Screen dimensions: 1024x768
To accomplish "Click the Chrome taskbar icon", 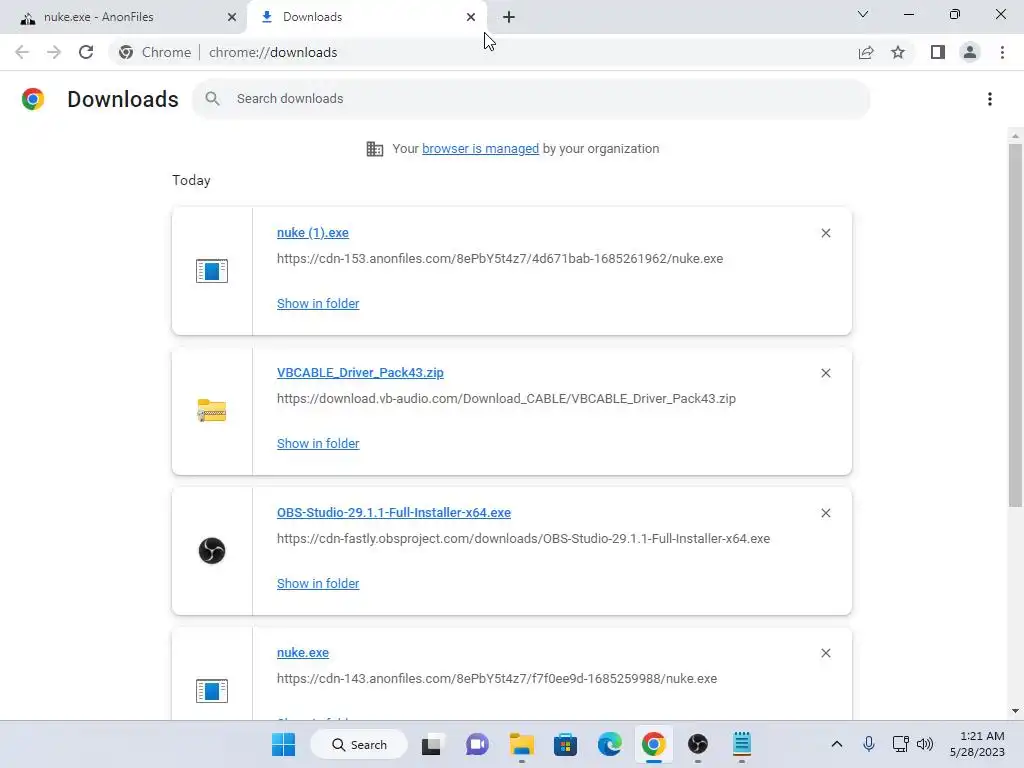I will click(x=653, y=744).
